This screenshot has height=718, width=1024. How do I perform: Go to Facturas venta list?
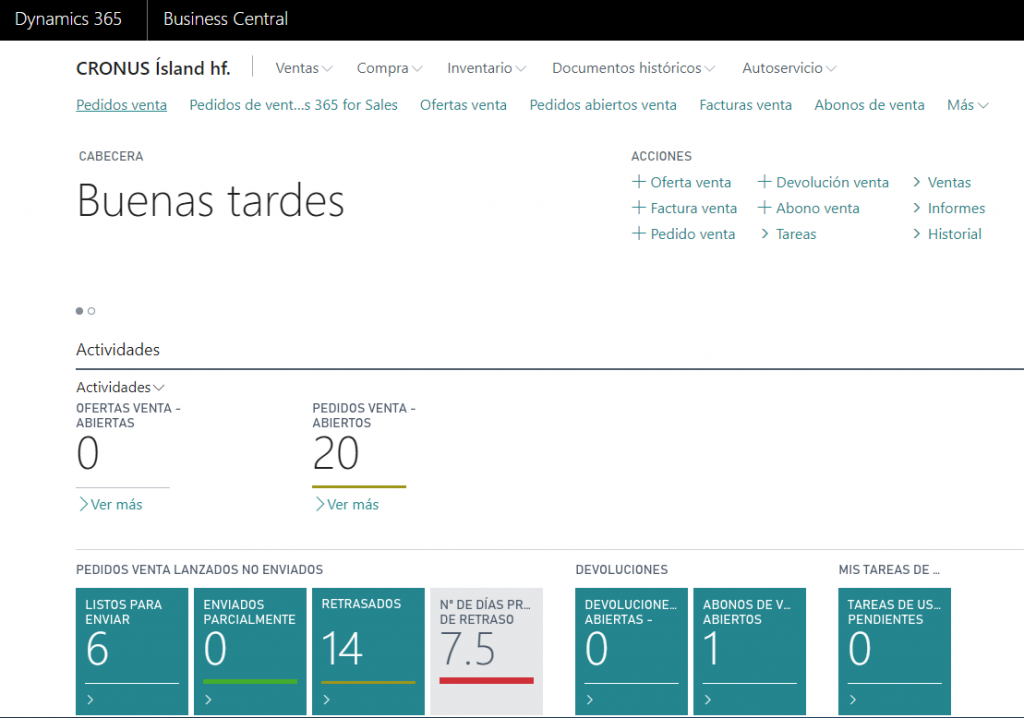745,105
